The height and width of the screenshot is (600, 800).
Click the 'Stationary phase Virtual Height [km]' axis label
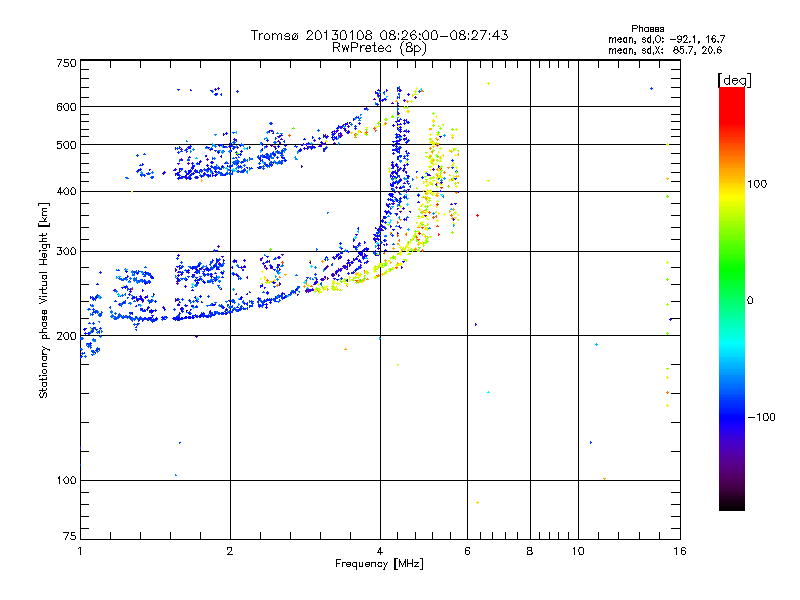tap(44, 300)
